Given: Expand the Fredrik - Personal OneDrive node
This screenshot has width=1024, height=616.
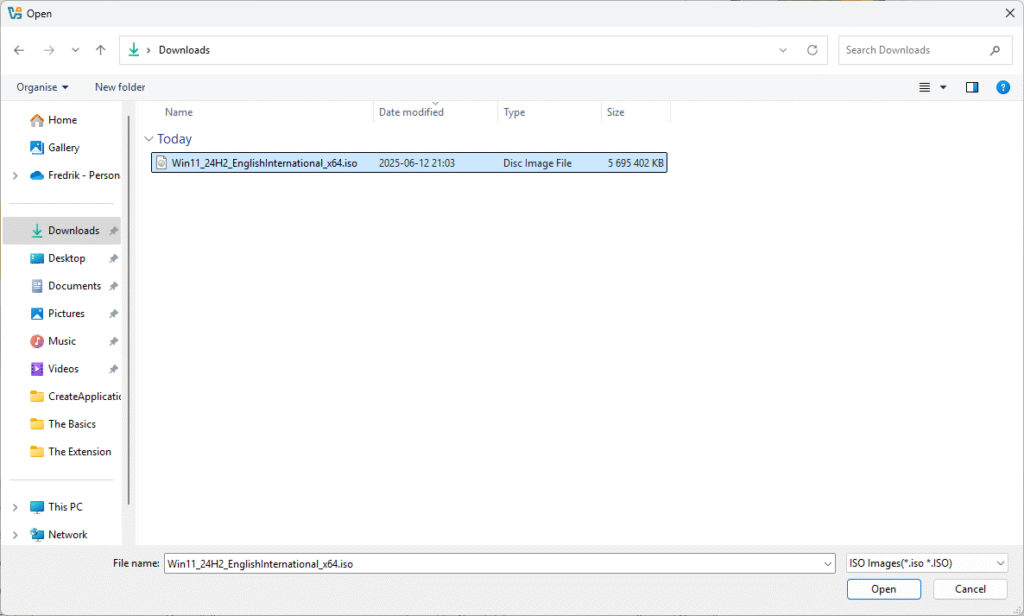Looking at the screenshot, I should (15, 176).
